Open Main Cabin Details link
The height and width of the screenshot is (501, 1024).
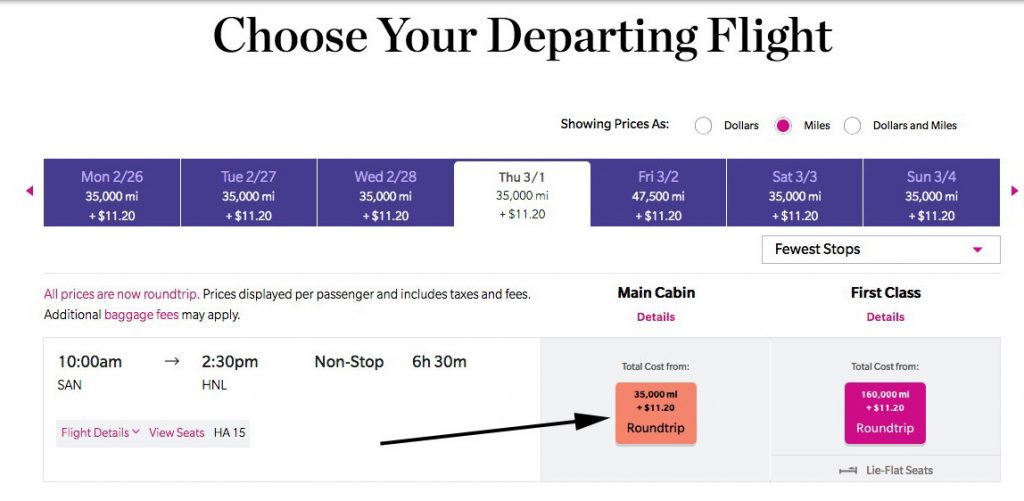coord(656,317)
